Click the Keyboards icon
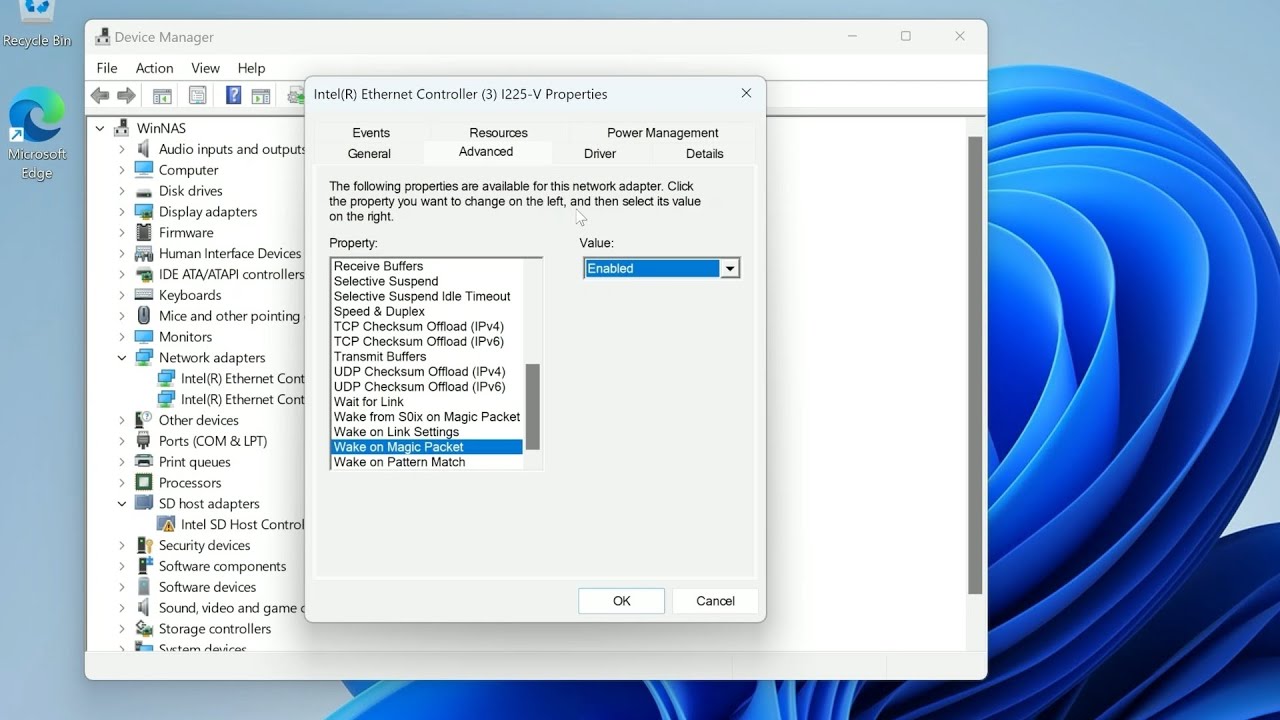 coord(143,295)
